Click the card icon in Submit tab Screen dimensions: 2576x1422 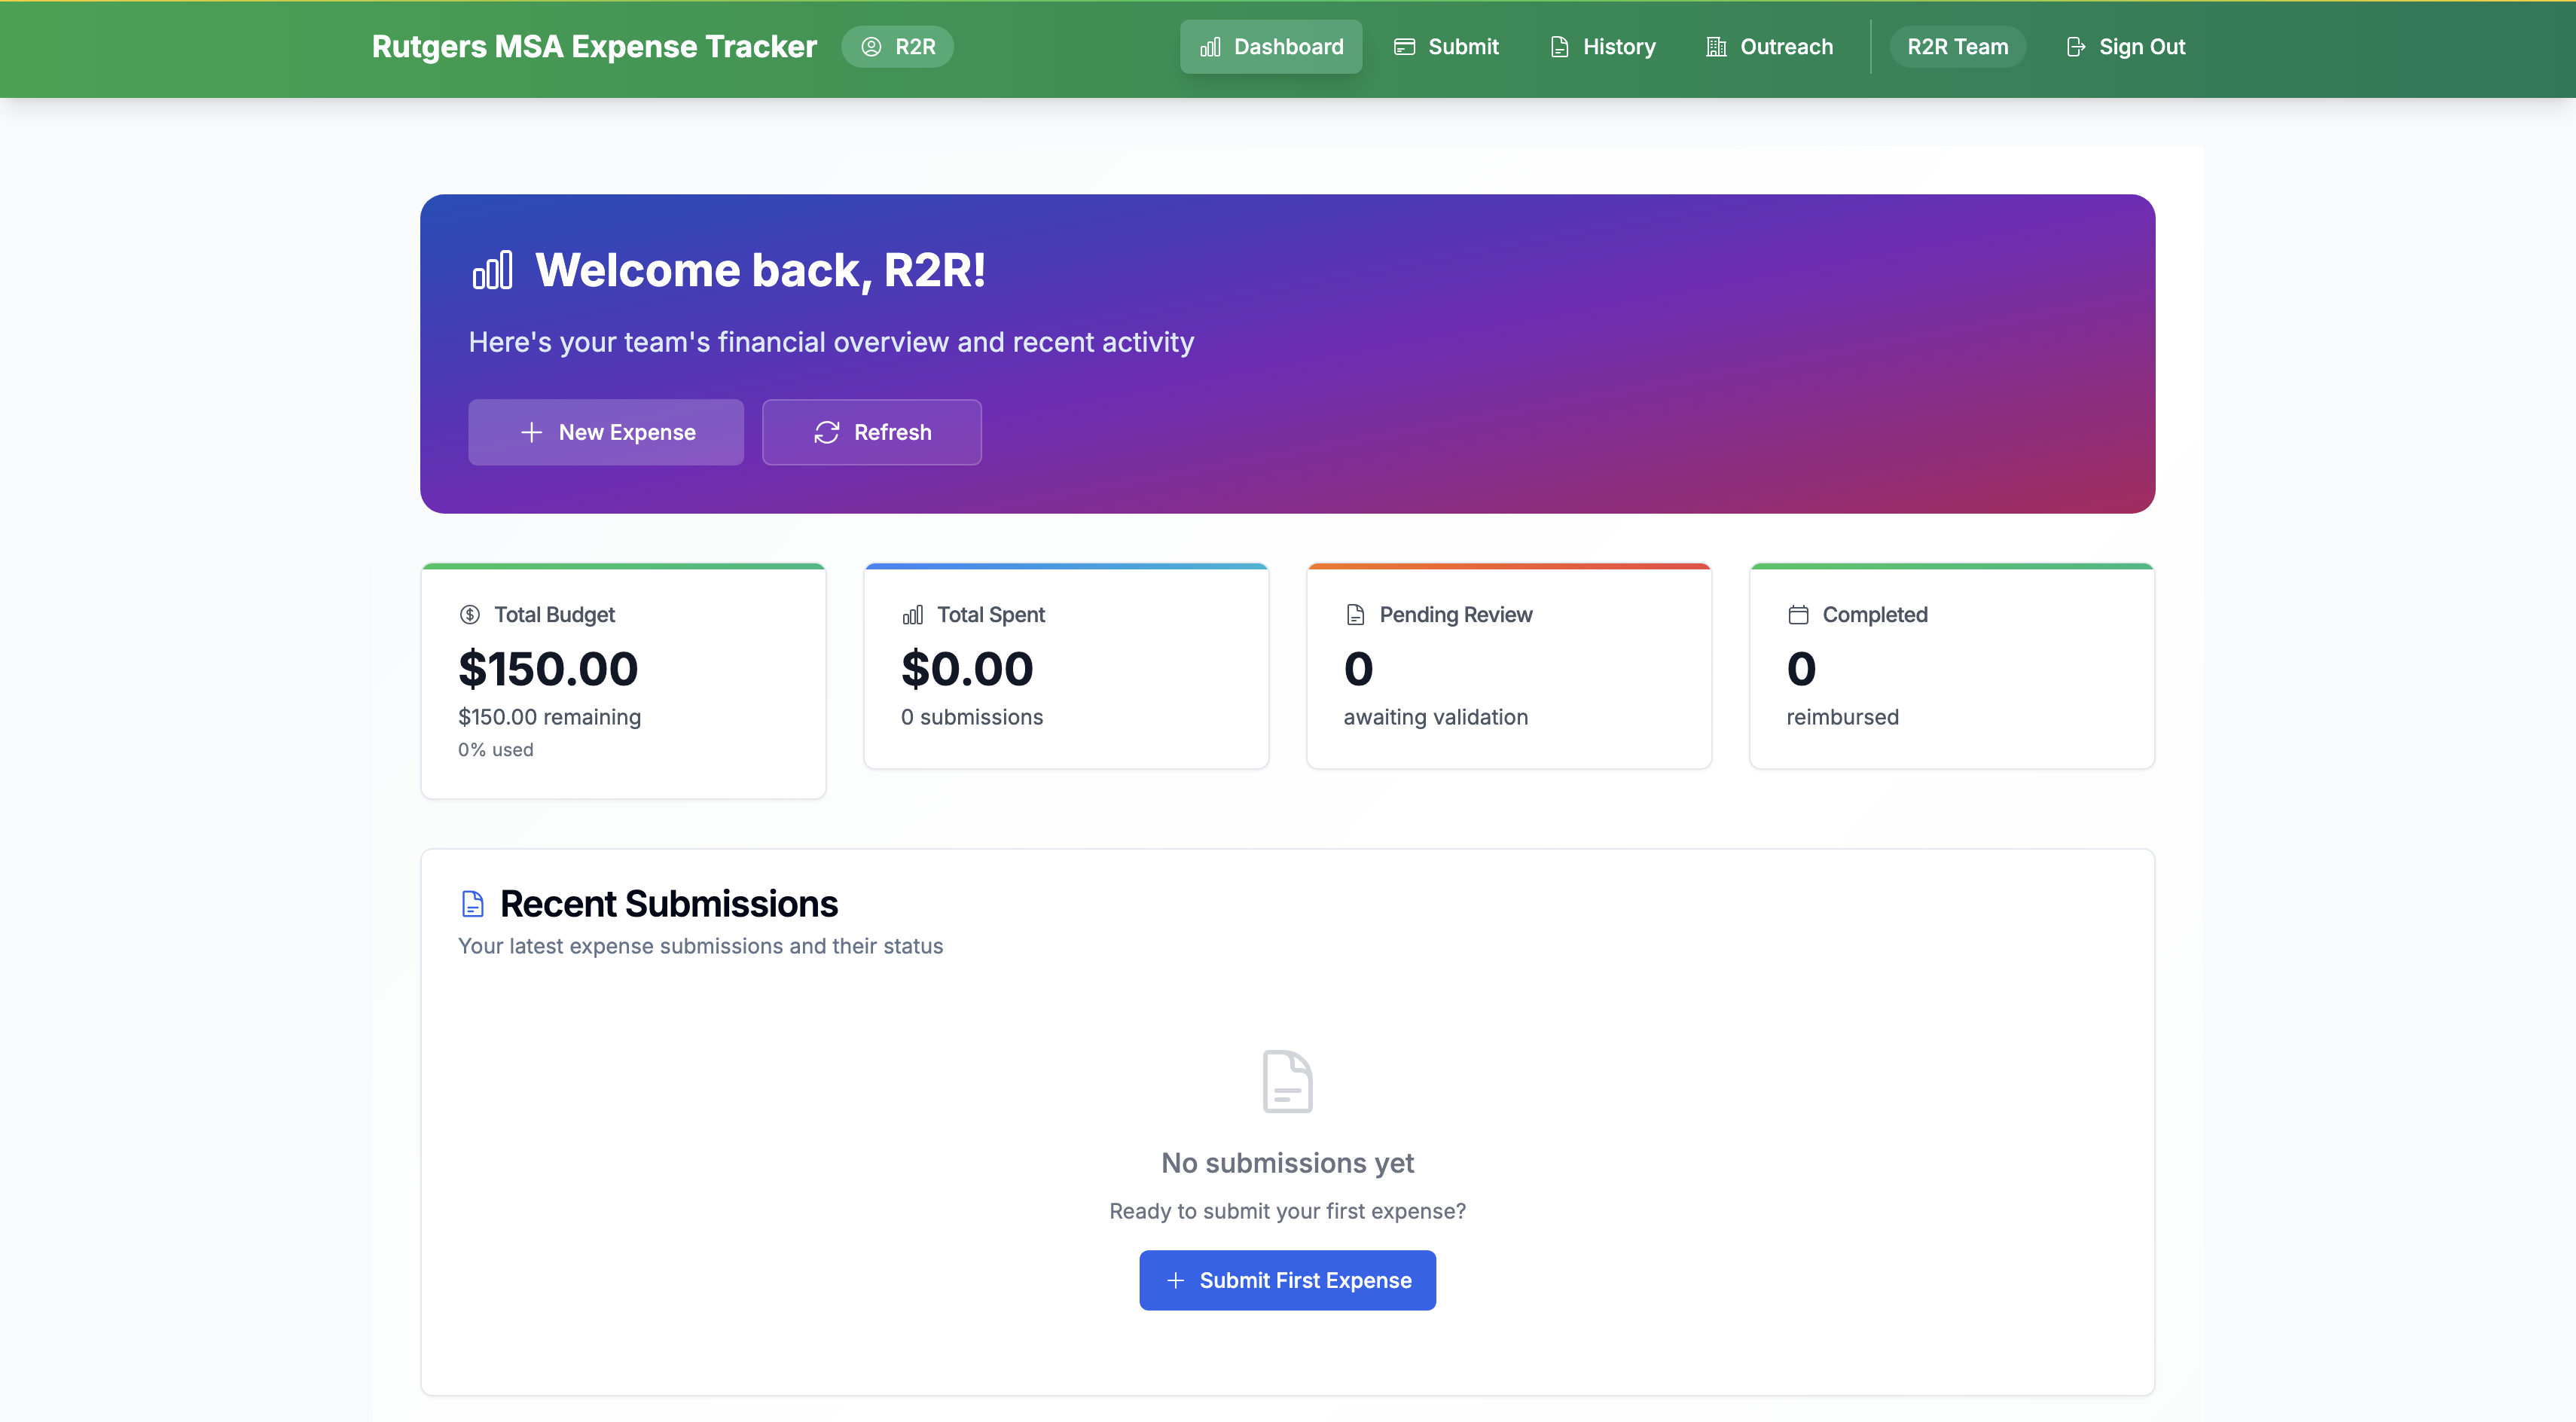[1404, 47]
